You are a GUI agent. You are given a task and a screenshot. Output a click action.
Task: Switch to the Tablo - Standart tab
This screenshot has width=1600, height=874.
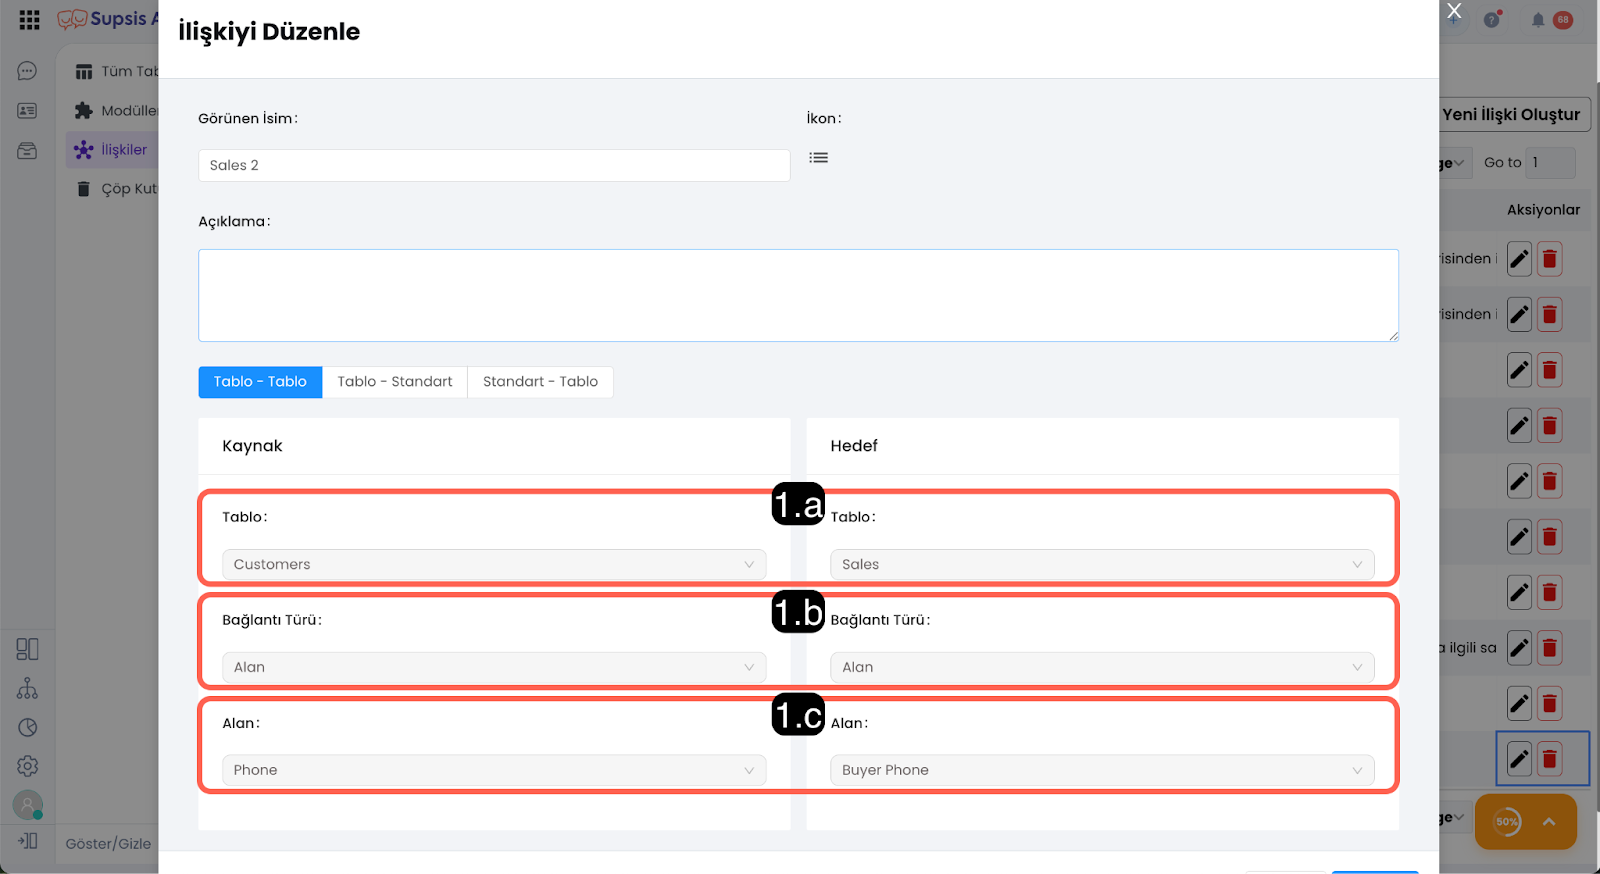point(394,382)
